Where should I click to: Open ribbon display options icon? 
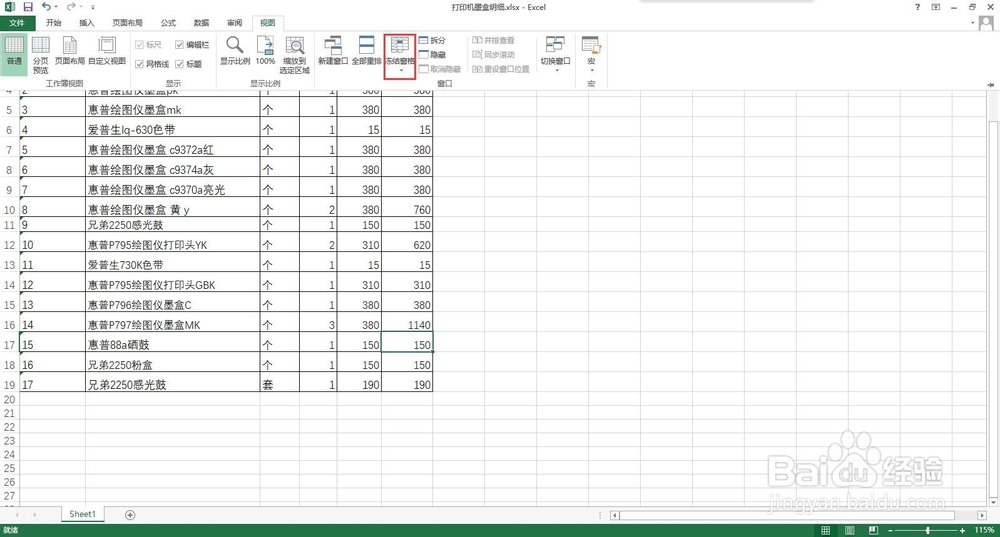tap(935, 7)
